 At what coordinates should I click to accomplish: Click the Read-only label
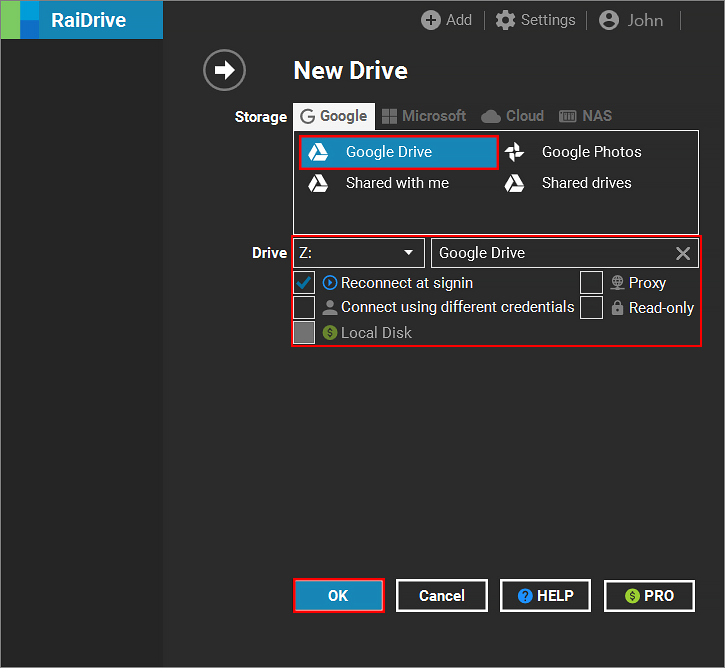pyautogui.click(x=661, y=308)
